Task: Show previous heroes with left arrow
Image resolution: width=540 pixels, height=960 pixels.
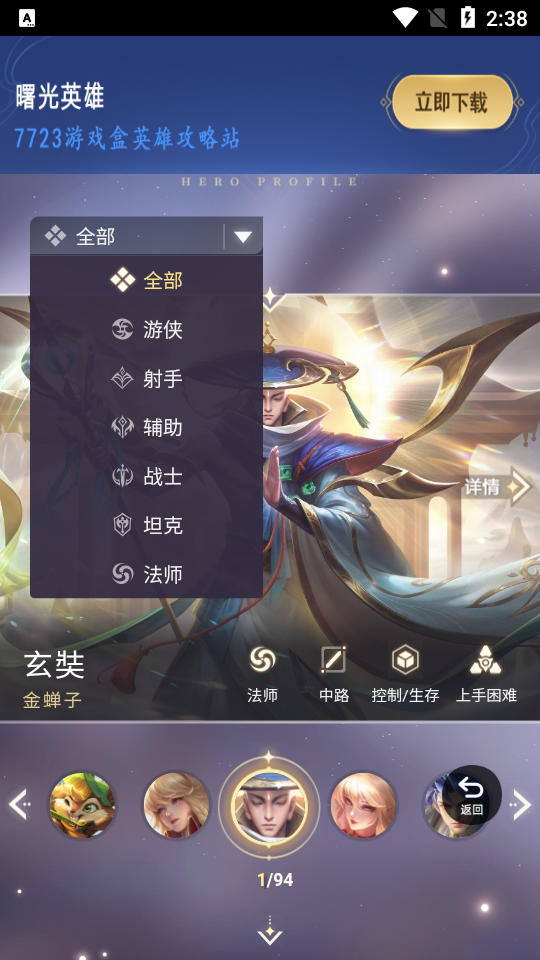Action: tap(20, 804)
